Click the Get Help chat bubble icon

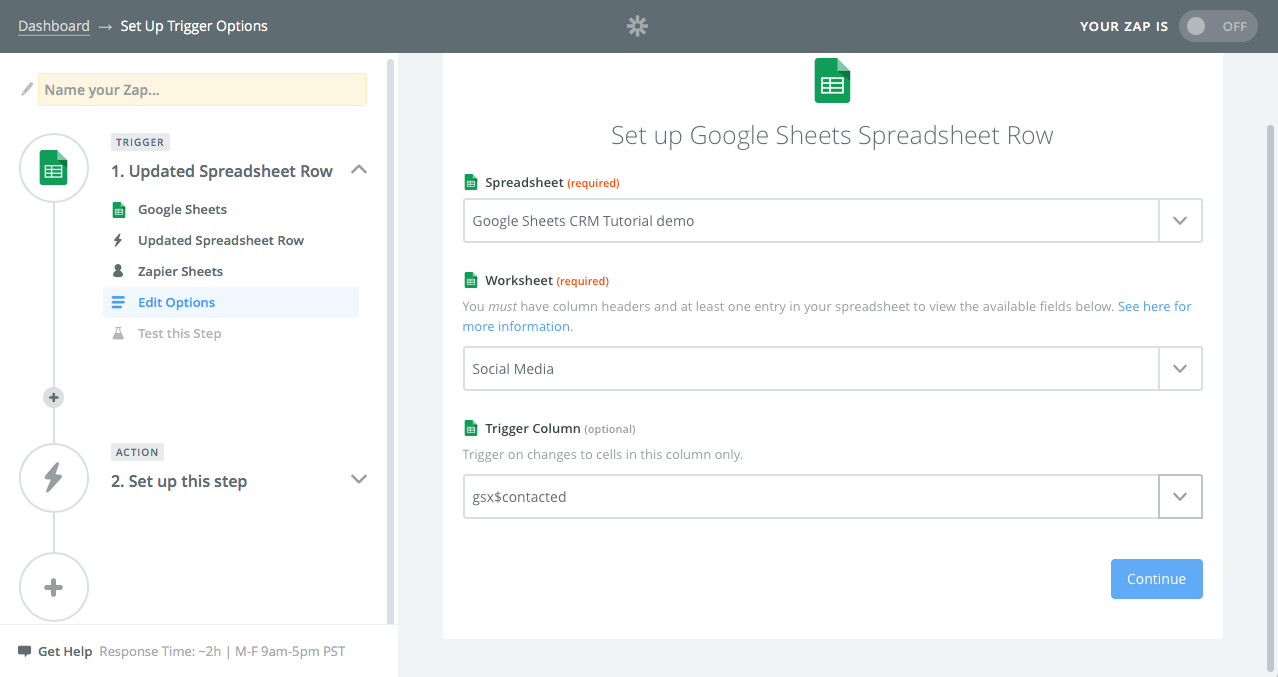click(x=25, y=651)
